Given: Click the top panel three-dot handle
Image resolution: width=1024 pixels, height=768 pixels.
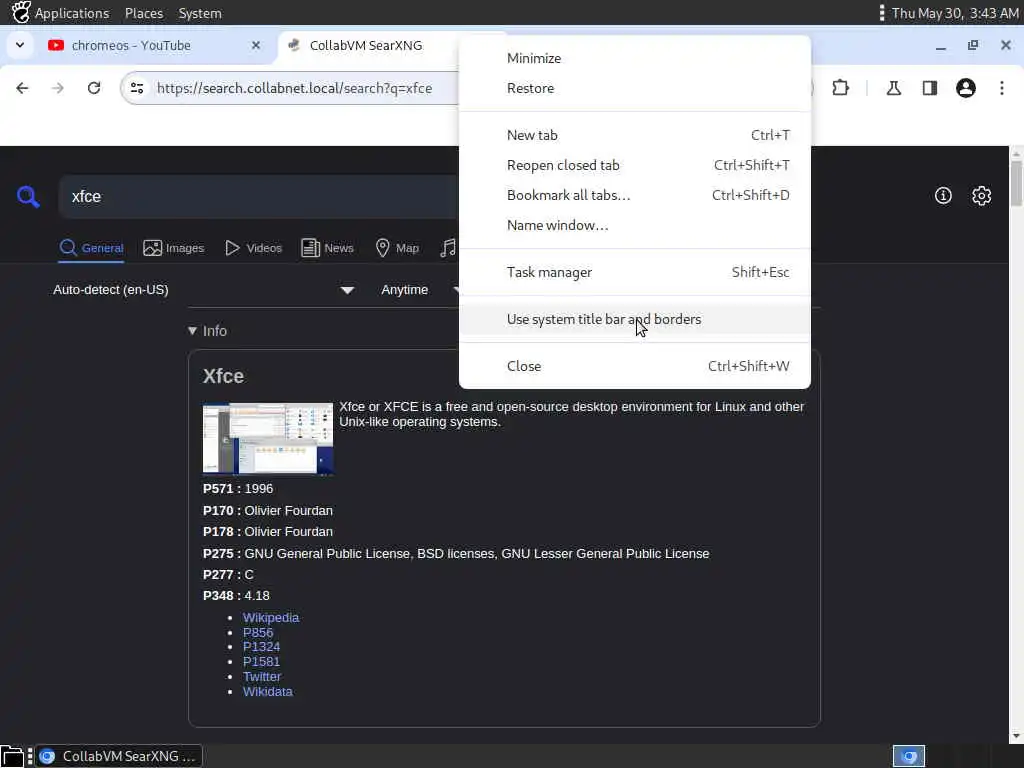Looking at the screenshot, I should [882, 12].
